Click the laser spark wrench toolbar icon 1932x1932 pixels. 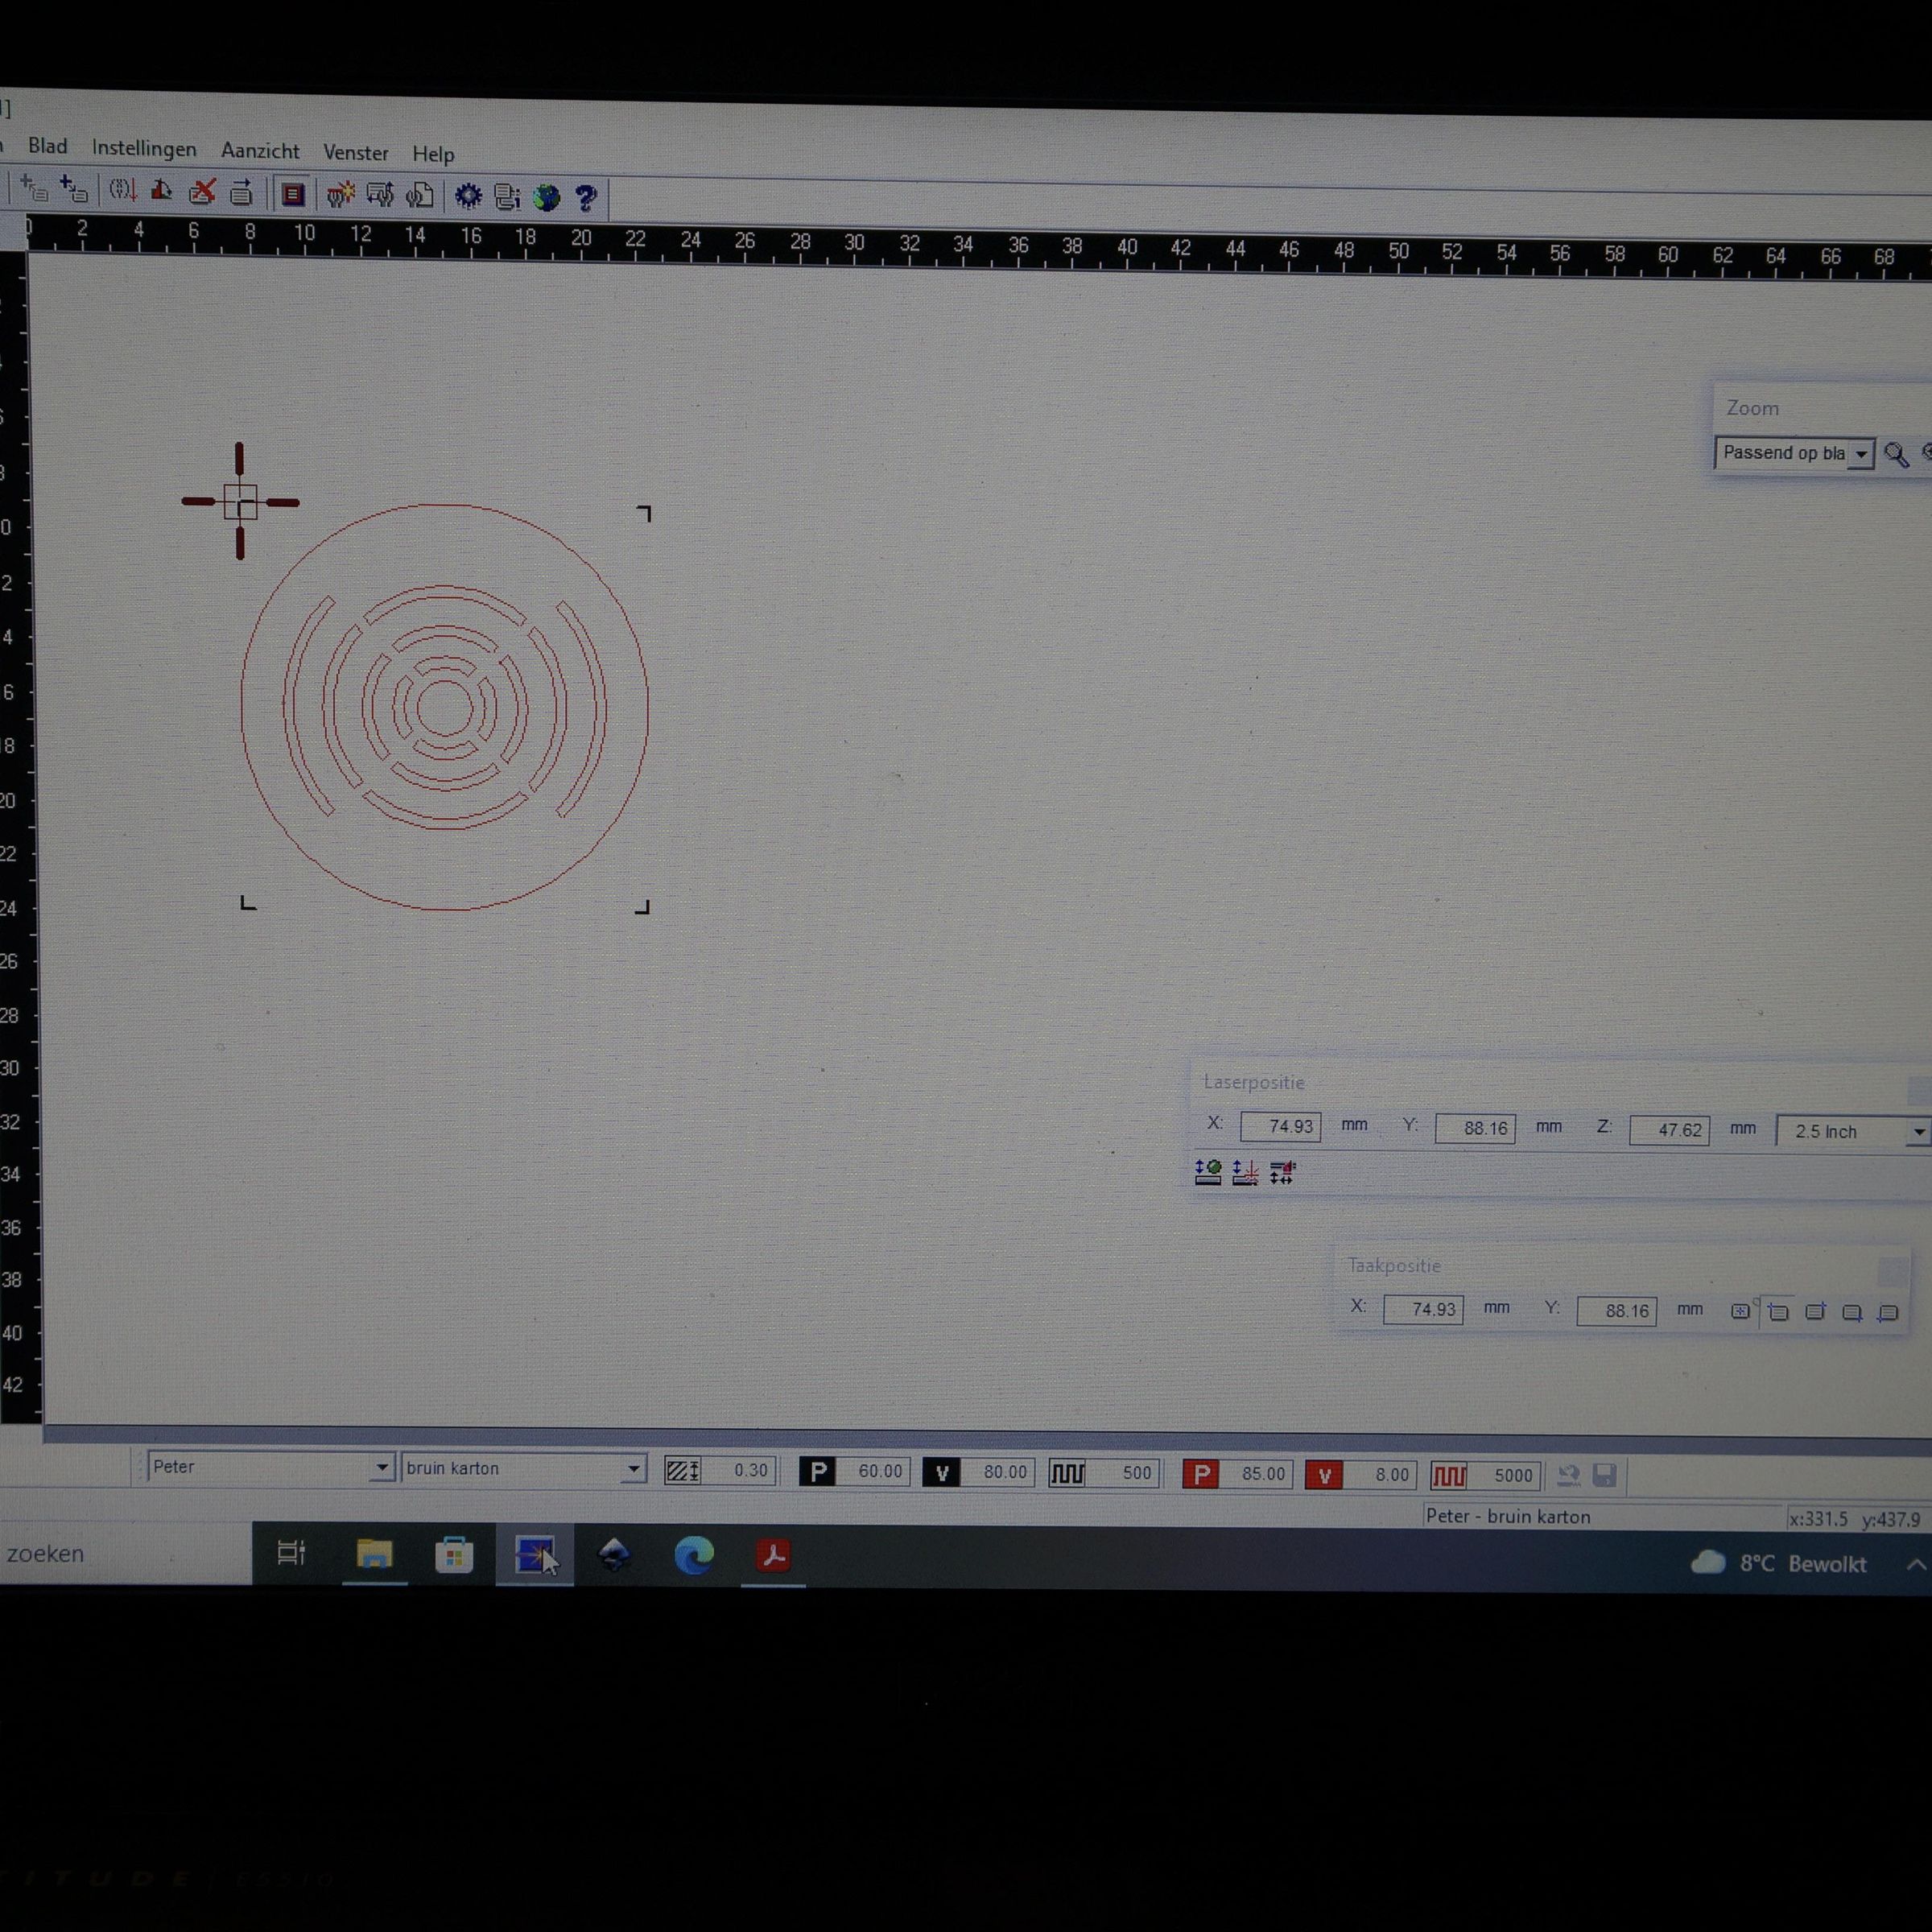(340, 194)
